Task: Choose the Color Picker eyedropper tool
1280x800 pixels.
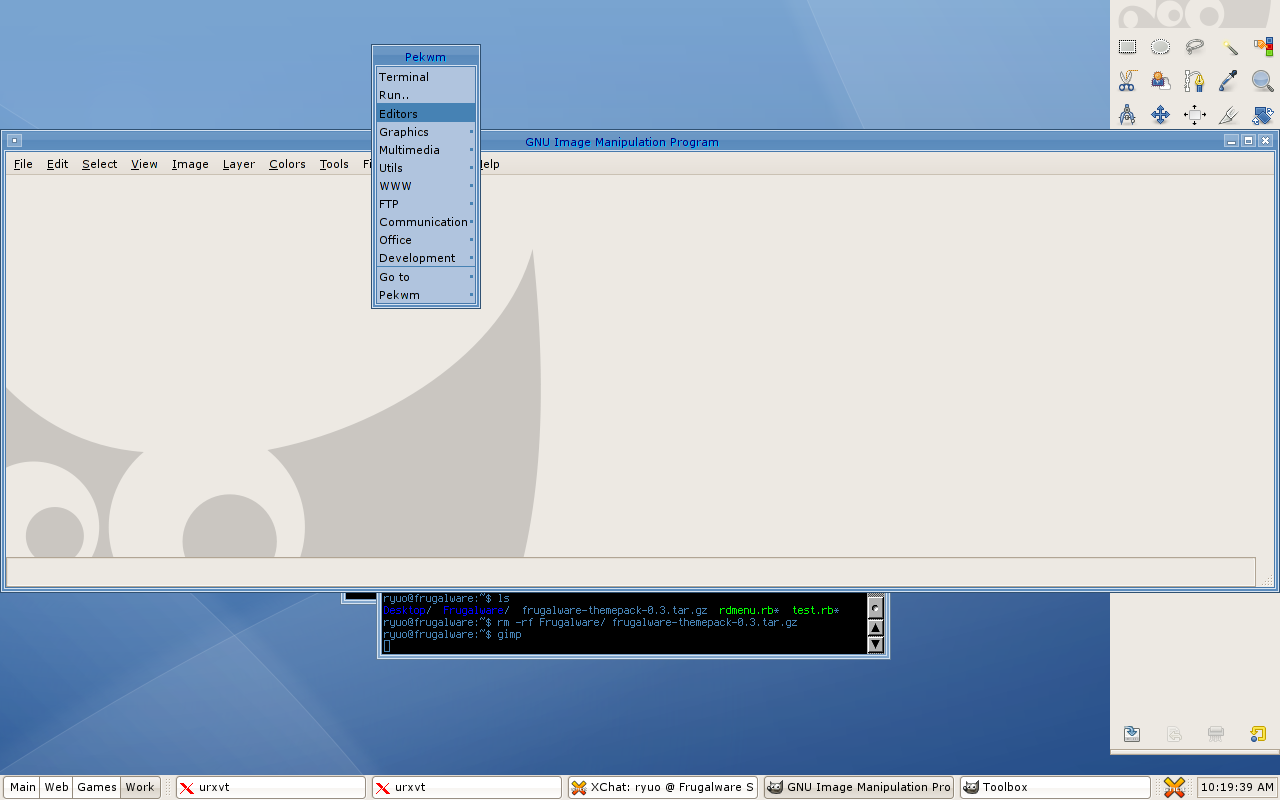Action: [x=1229, y=81]
